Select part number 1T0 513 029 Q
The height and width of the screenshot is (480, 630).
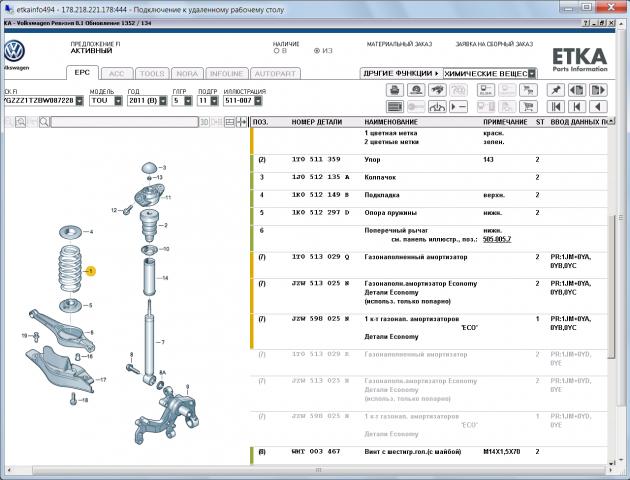(x=320, y=257)
